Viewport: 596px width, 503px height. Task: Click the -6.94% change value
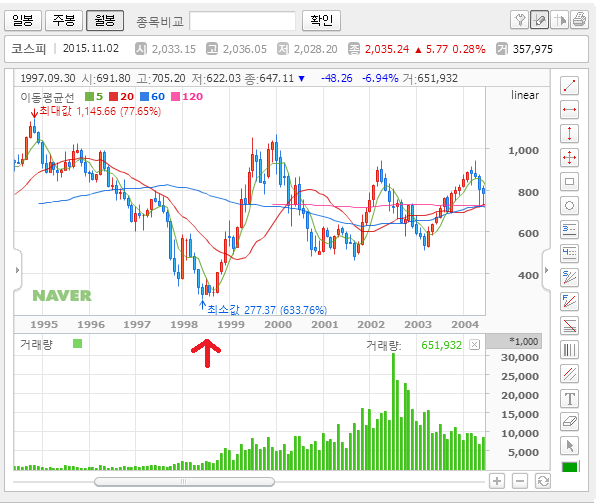pos(380,78)
